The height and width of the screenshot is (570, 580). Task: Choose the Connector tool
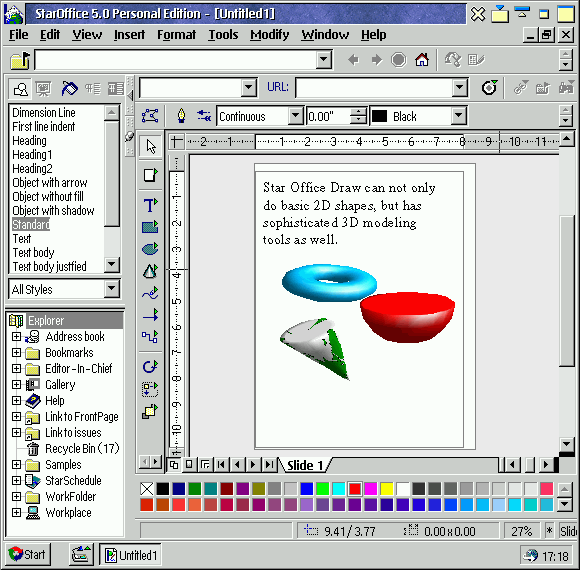coord(150,337)
